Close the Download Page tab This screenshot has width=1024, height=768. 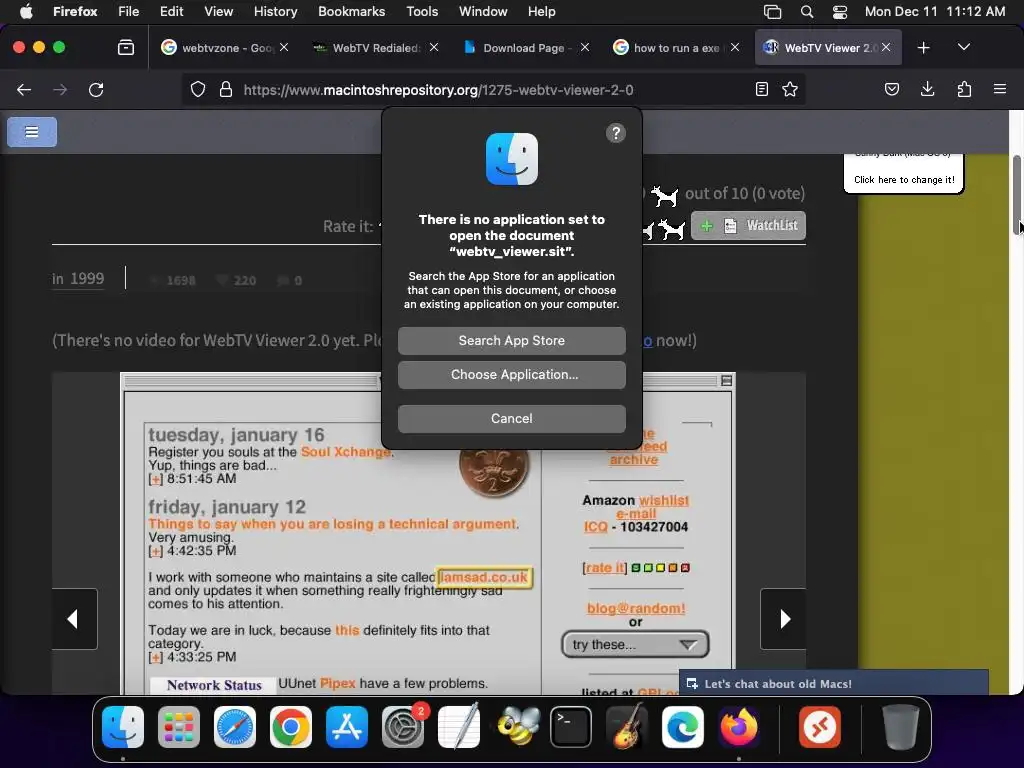tap(584, 47)
